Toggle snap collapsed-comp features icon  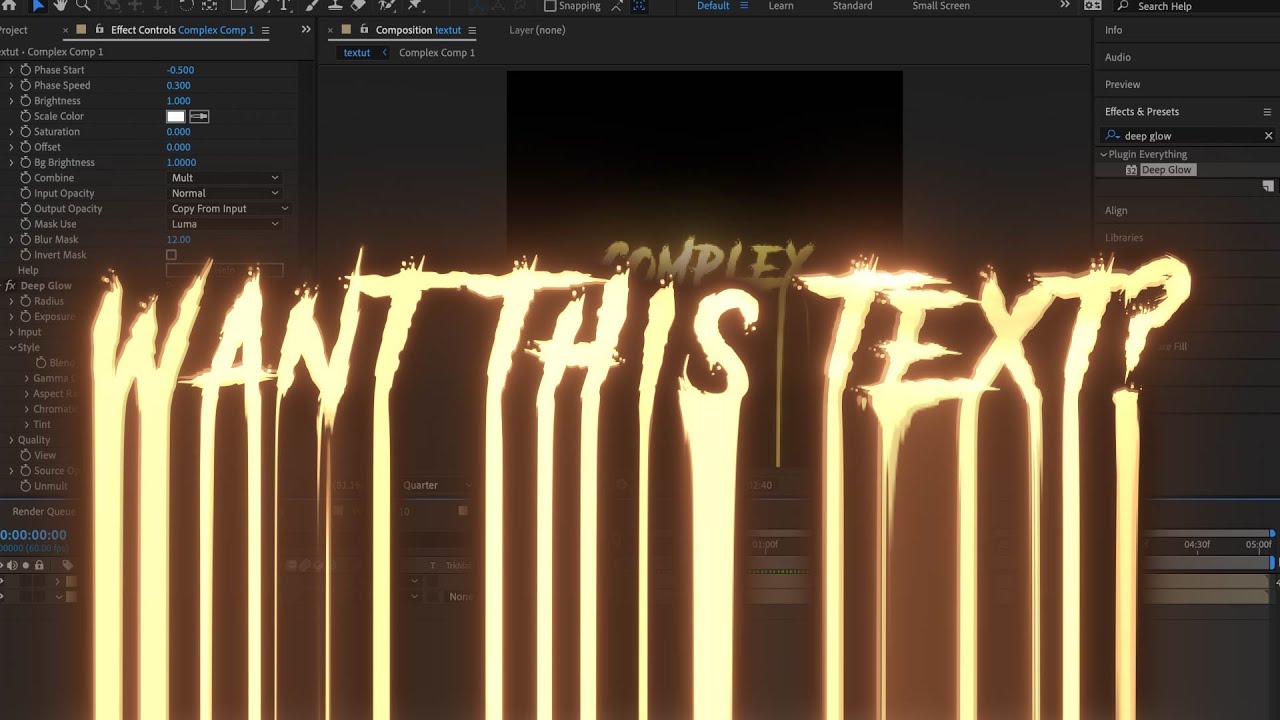pyautogui.click(x=639, y=6)
